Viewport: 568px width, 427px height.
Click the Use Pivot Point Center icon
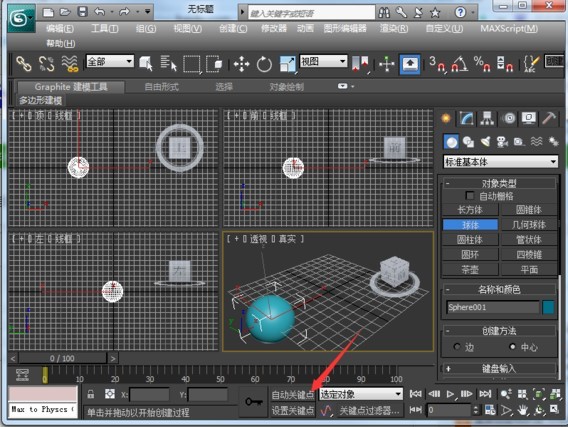360,64
